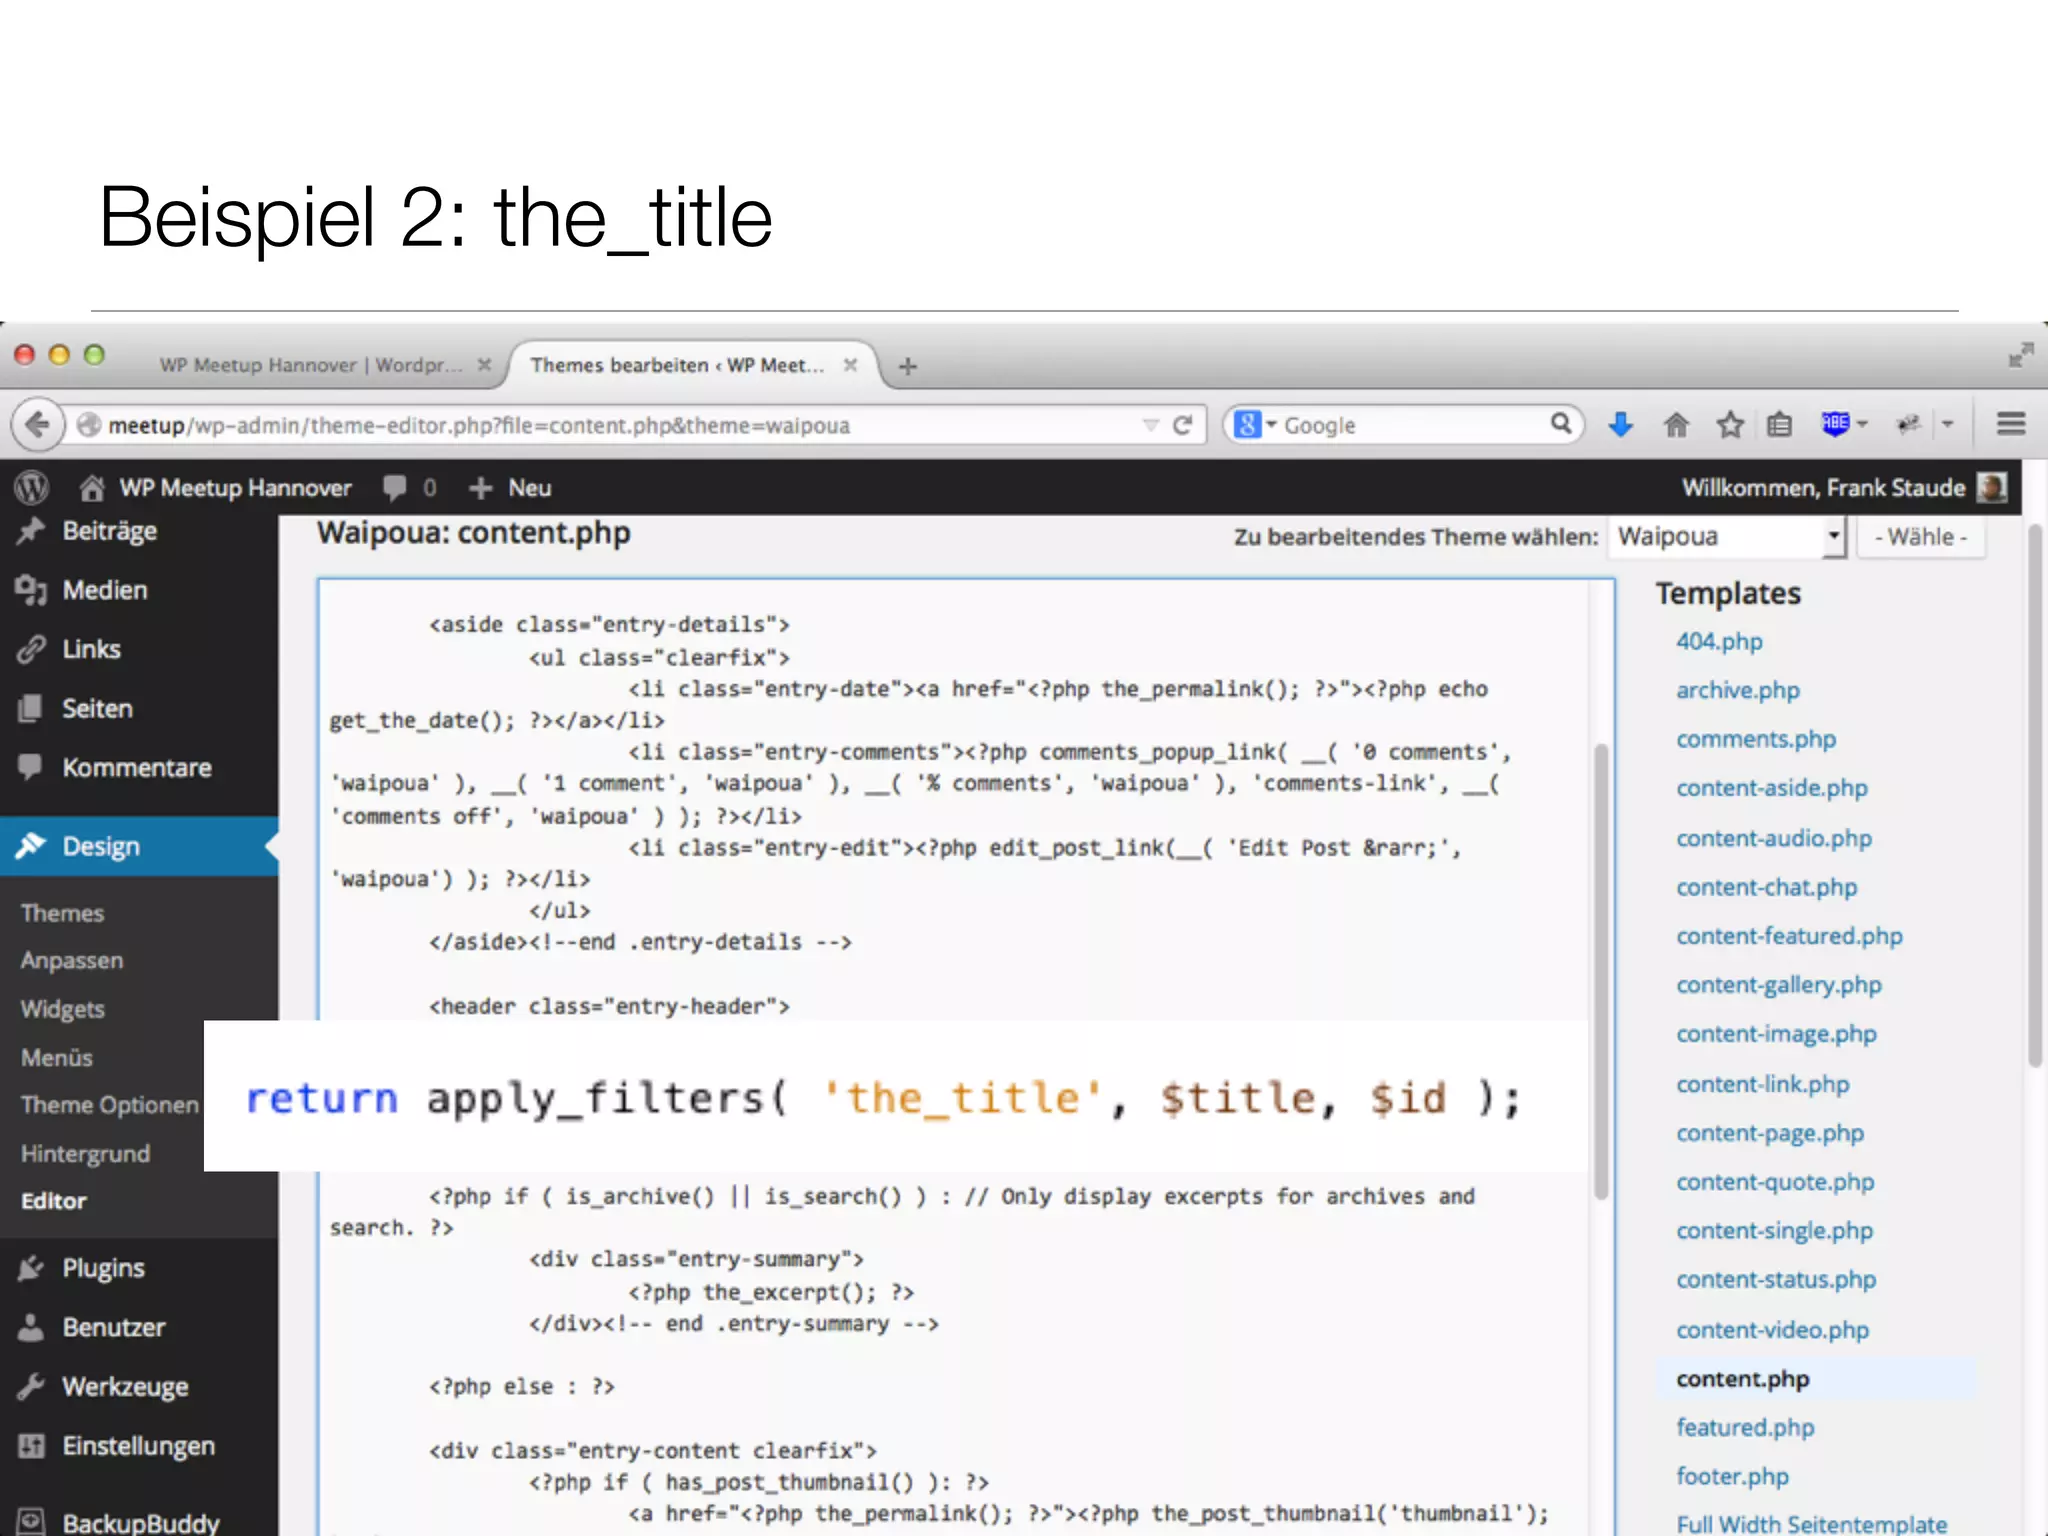Open content-single.php template
This screenshot has width=2048, height=1536.
pyautogui.click(x=1774, y=1231)
